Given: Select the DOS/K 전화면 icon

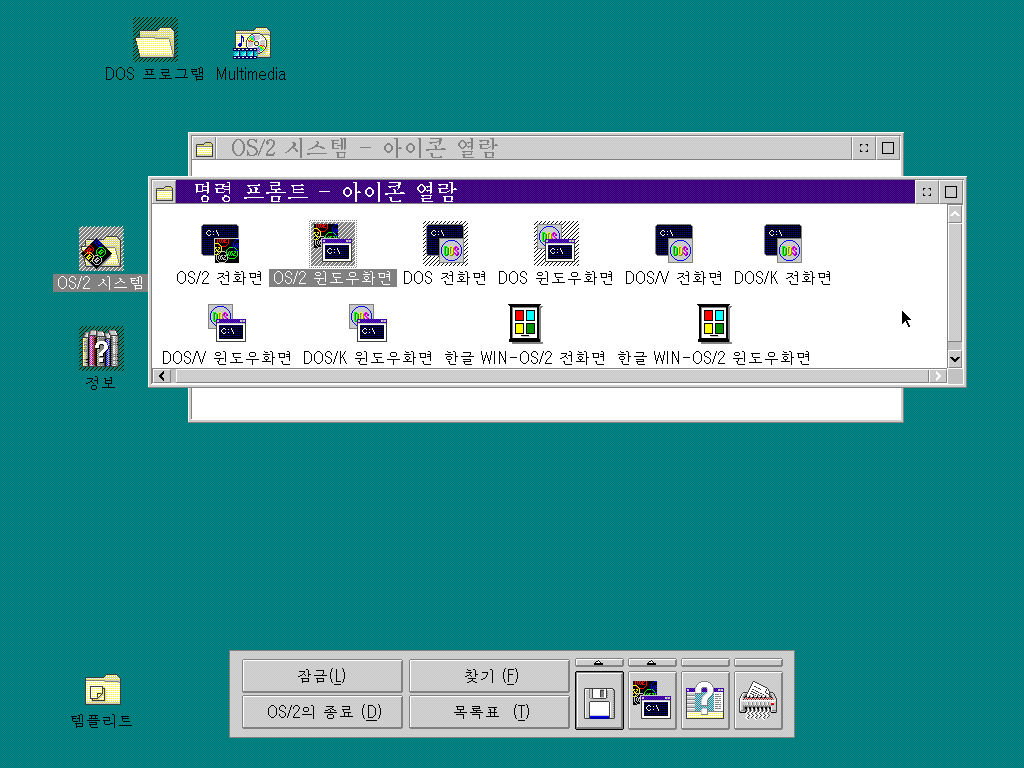Looking at the screenshot, I should pyautogui.click(x=783, y=244).
